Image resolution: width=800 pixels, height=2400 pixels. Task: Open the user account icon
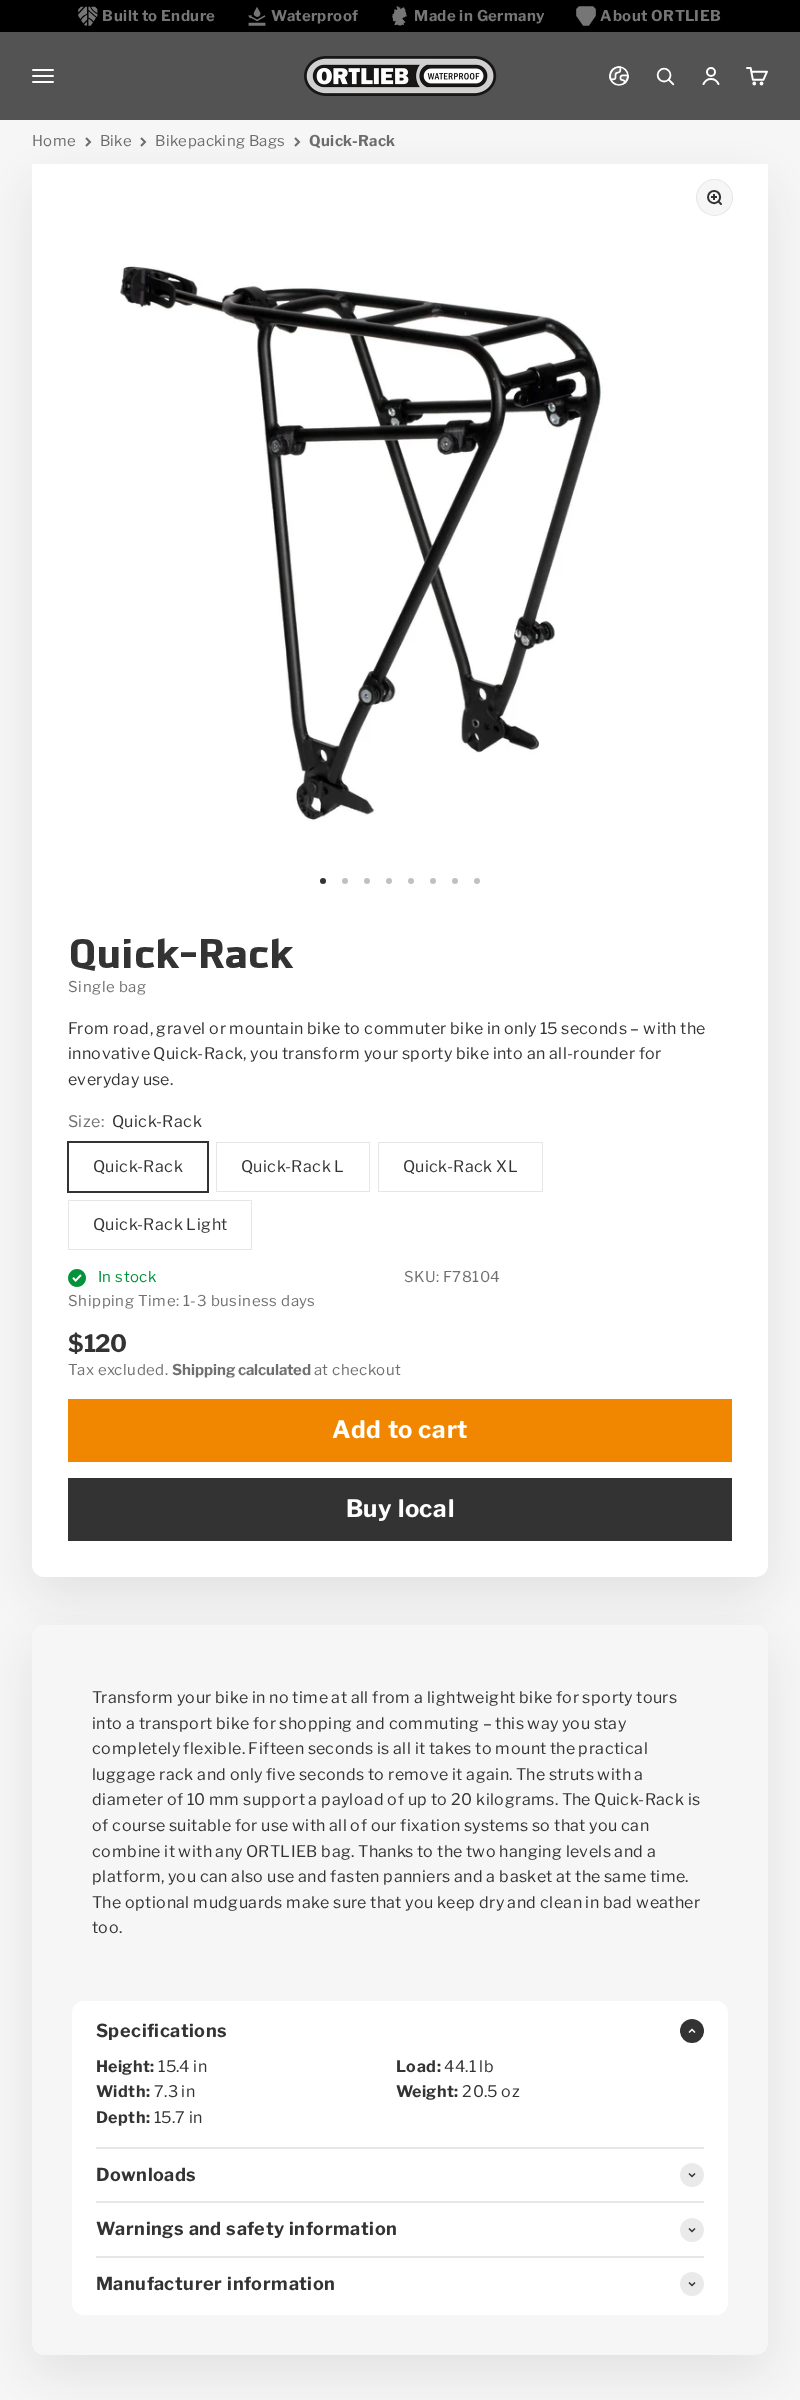point(711,76)
